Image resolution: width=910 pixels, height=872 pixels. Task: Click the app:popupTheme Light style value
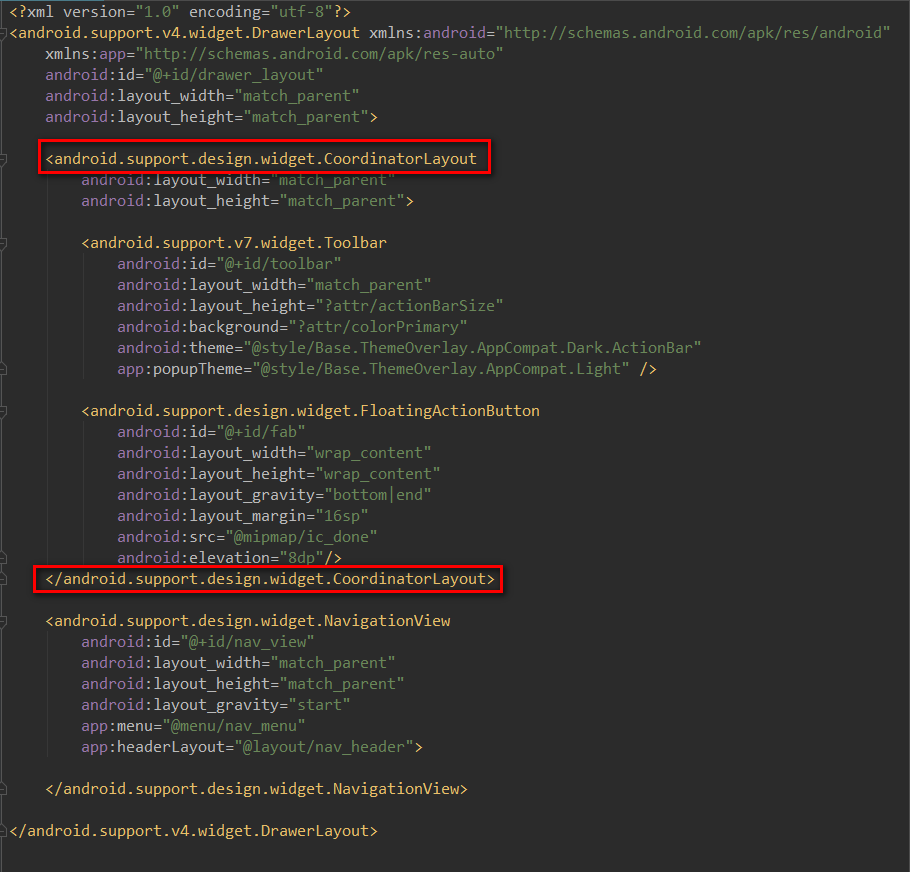(441, 368)
